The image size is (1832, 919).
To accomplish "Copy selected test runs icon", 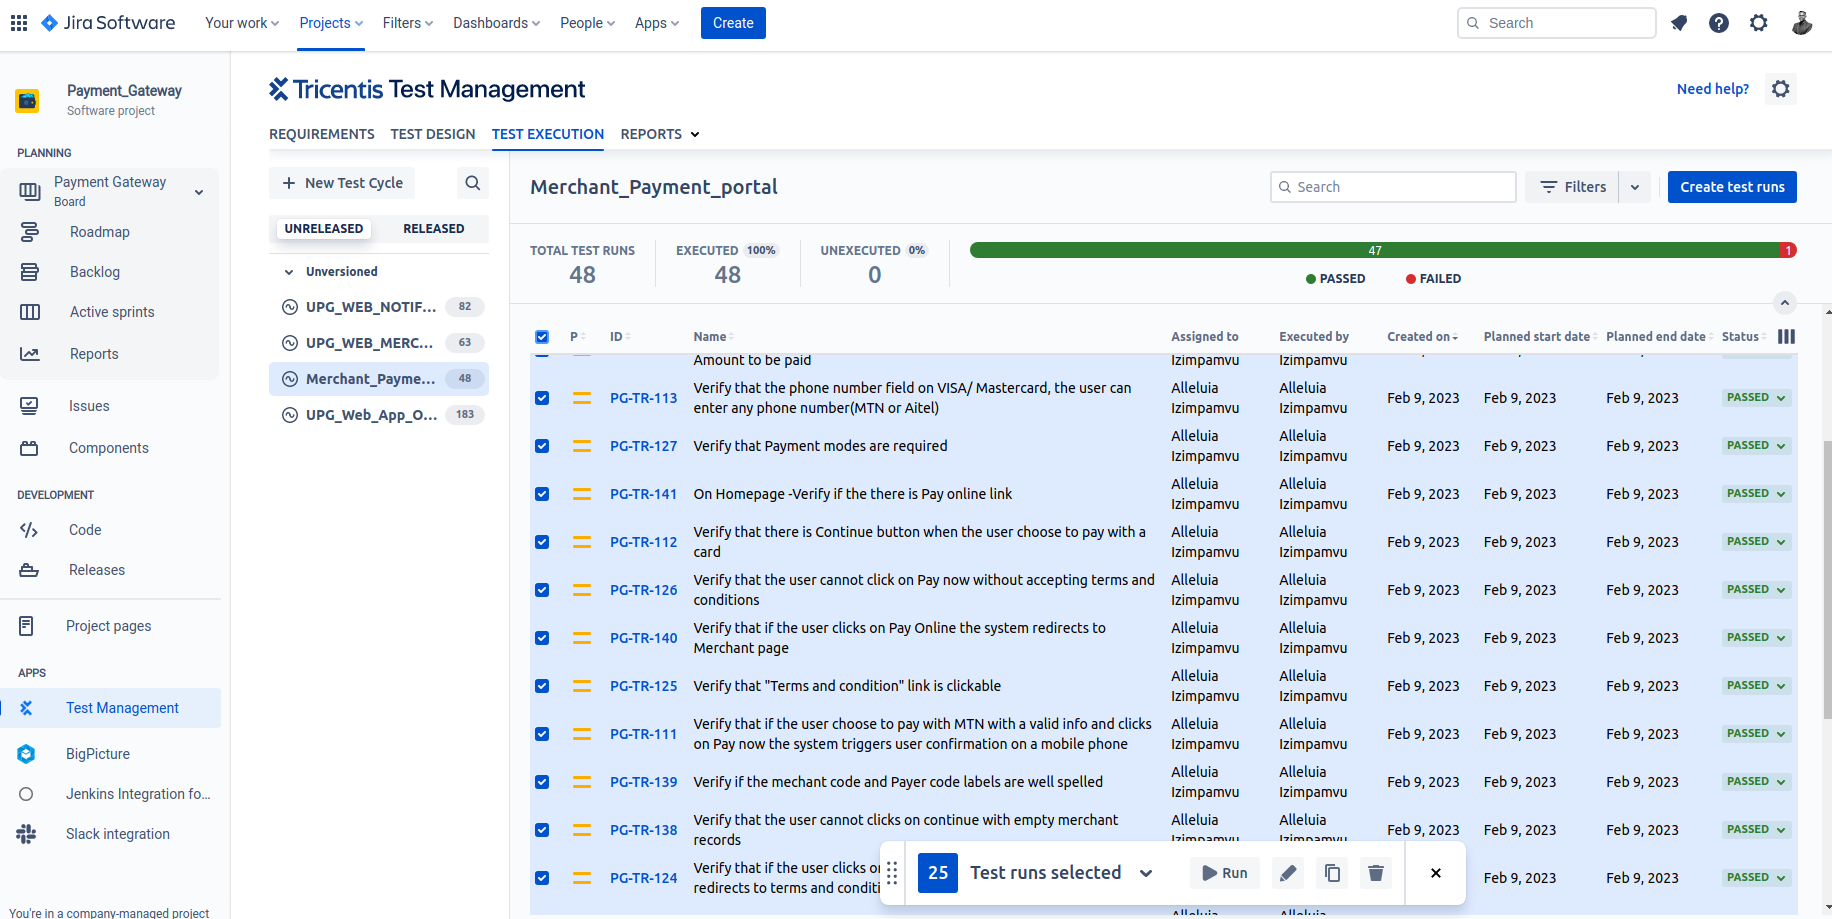I will (1332, 873).
